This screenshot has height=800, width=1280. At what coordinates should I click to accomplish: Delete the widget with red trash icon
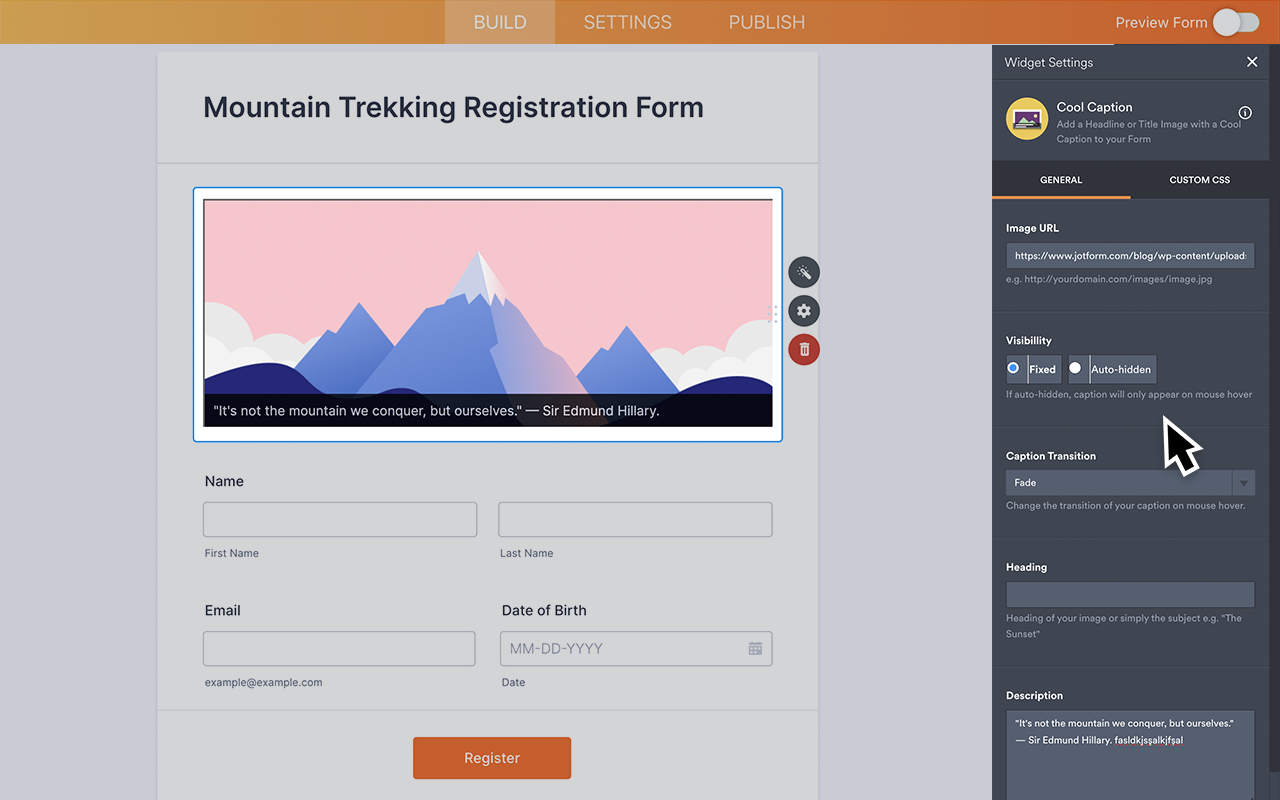click(804, 349)
